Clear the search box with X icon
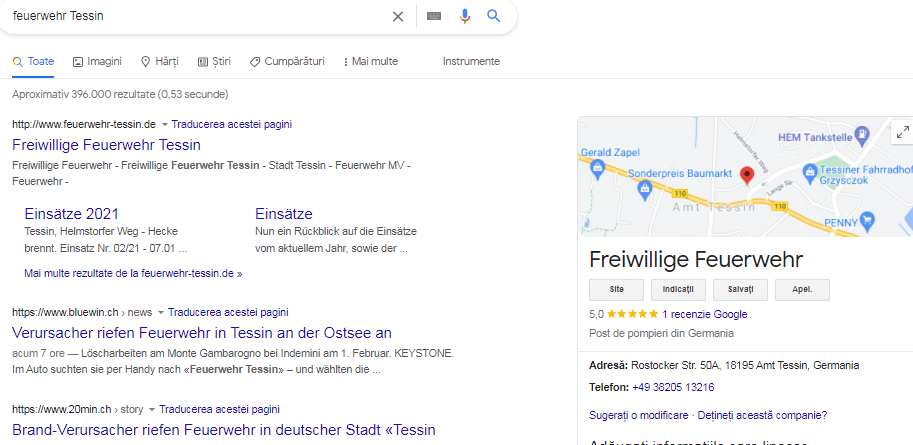913x445 pixels. pyautogui.click(x=398, y=16)
